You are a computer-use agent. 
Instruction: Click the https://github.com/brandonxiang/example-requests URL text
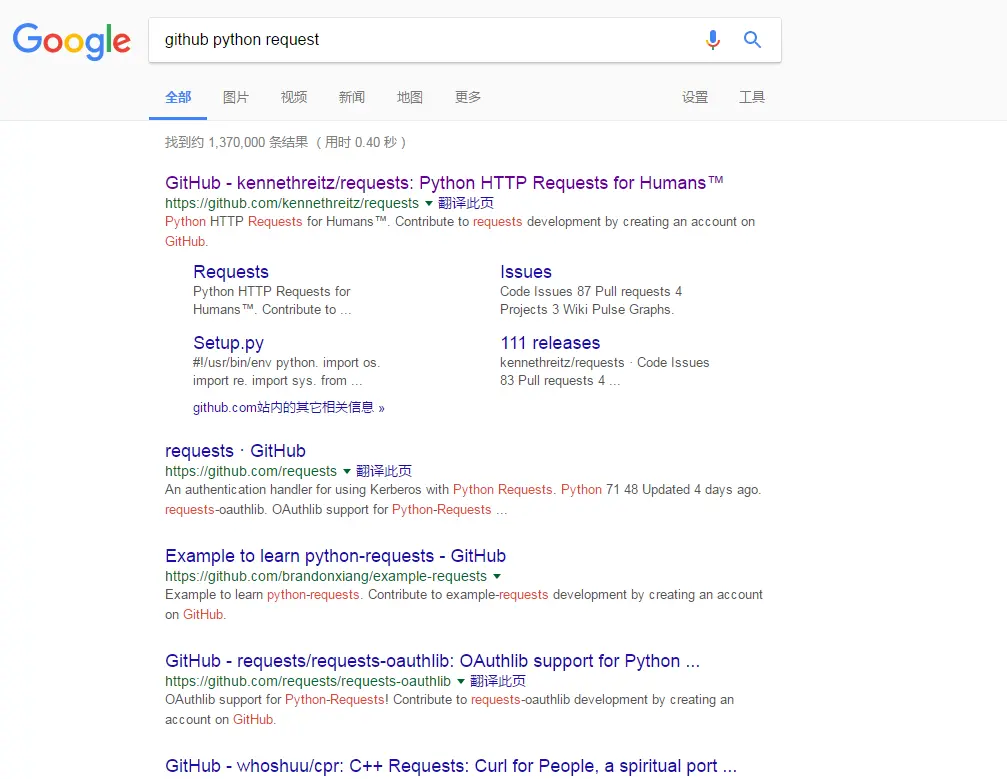pos(326,577)
